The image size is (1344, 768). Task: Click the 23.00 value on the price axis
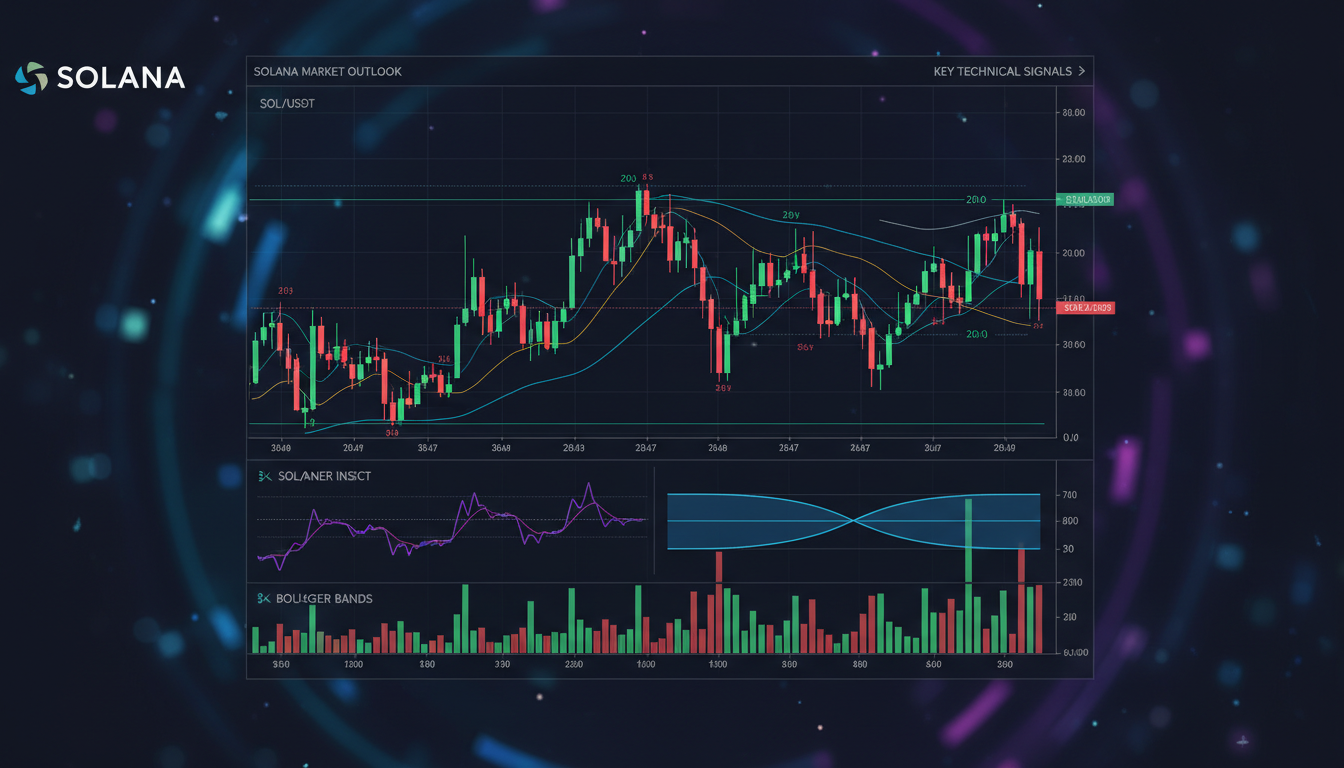tap(1074, 159)
